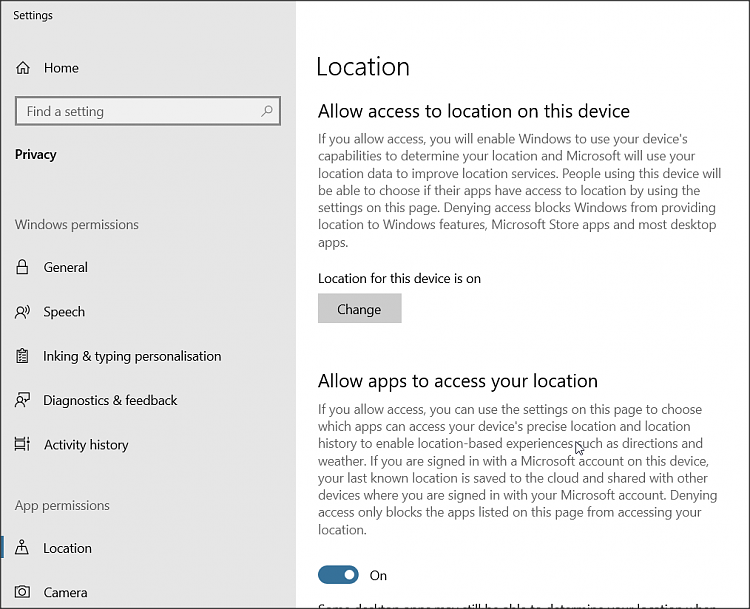Viewport: 750px width, 609px height.
Task: Click the Location icon under App permissions
Action: pyautogui.click(x=23, y=548)
